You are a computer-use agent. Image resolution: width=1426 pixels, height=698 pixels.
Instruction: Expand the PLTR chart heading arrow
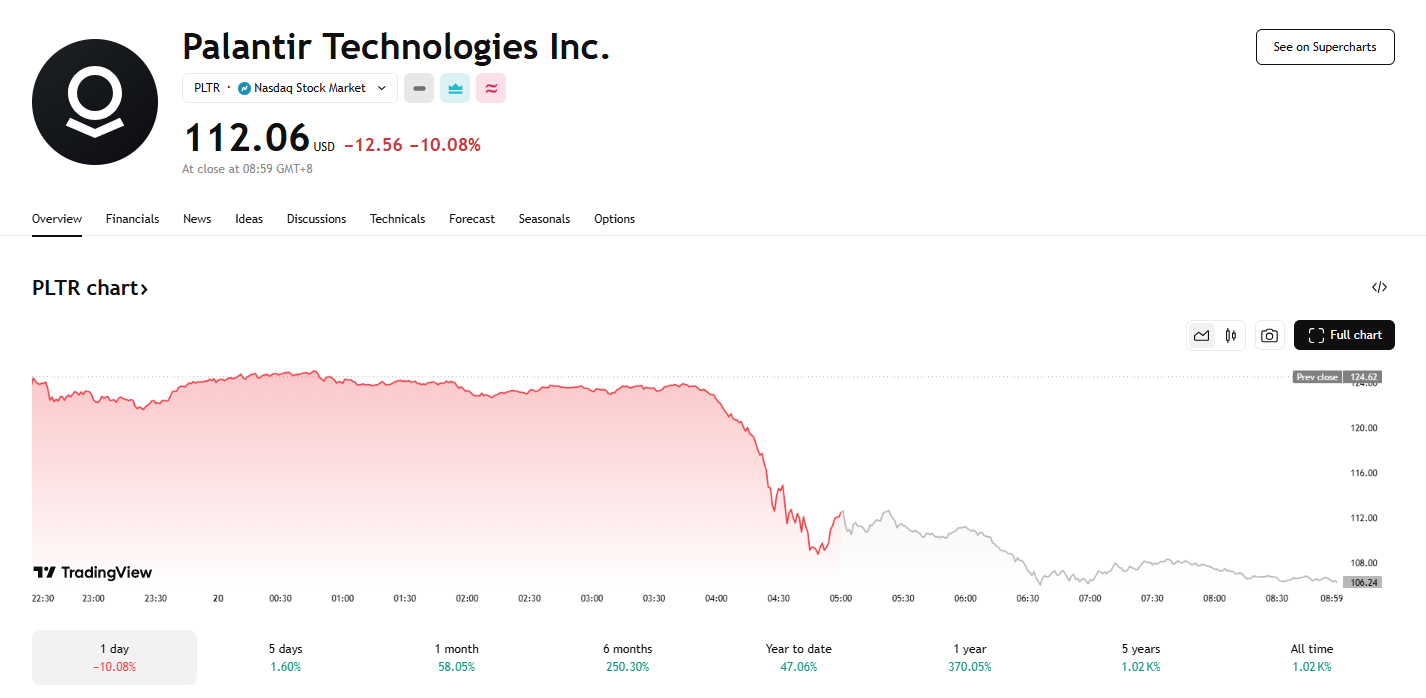click(144, 289)
